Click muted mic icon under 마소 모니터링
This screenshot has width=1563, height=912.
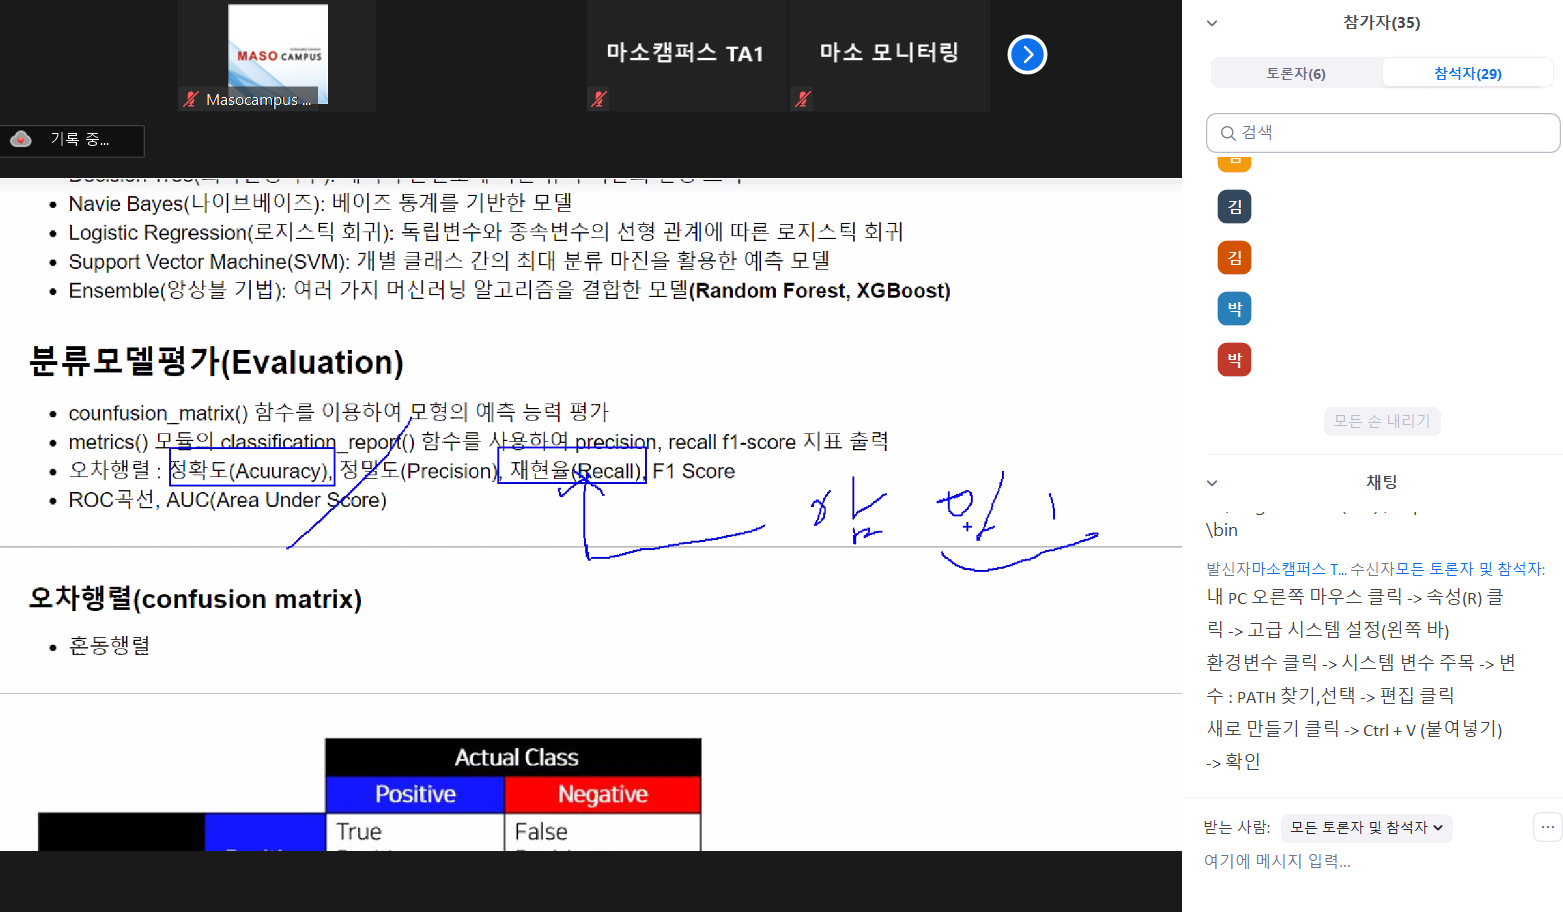[x=802, y=99]
